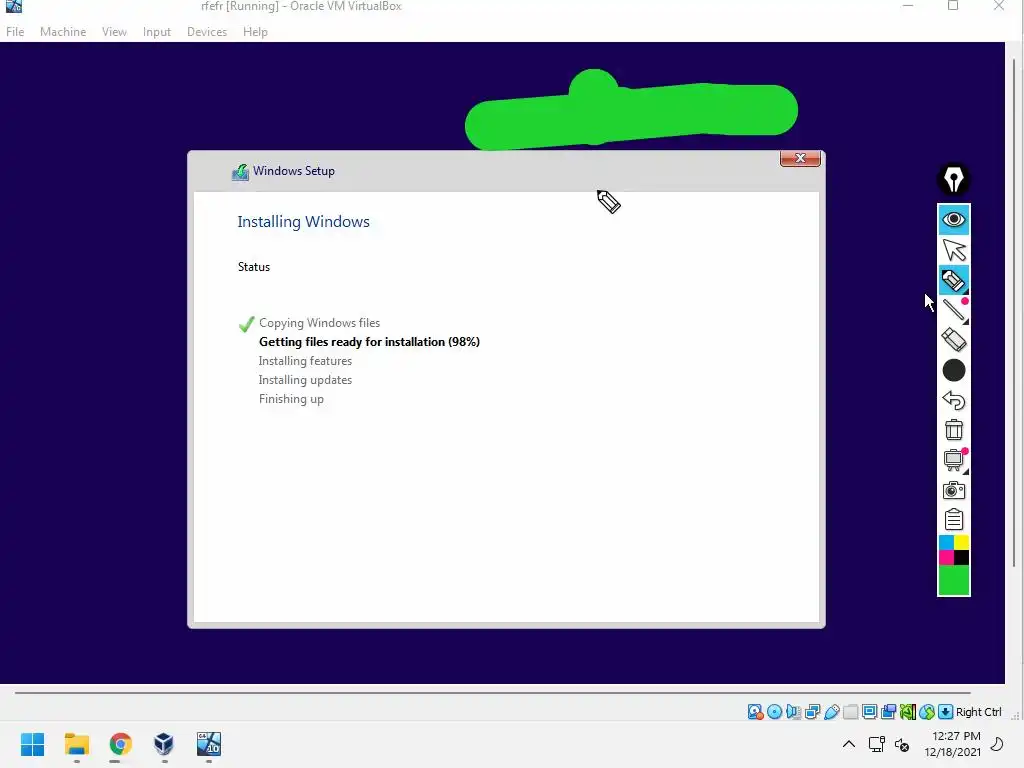Open the Windows Start menu
This screenshot has height=768, width=1024.
(x=33, y=744)
